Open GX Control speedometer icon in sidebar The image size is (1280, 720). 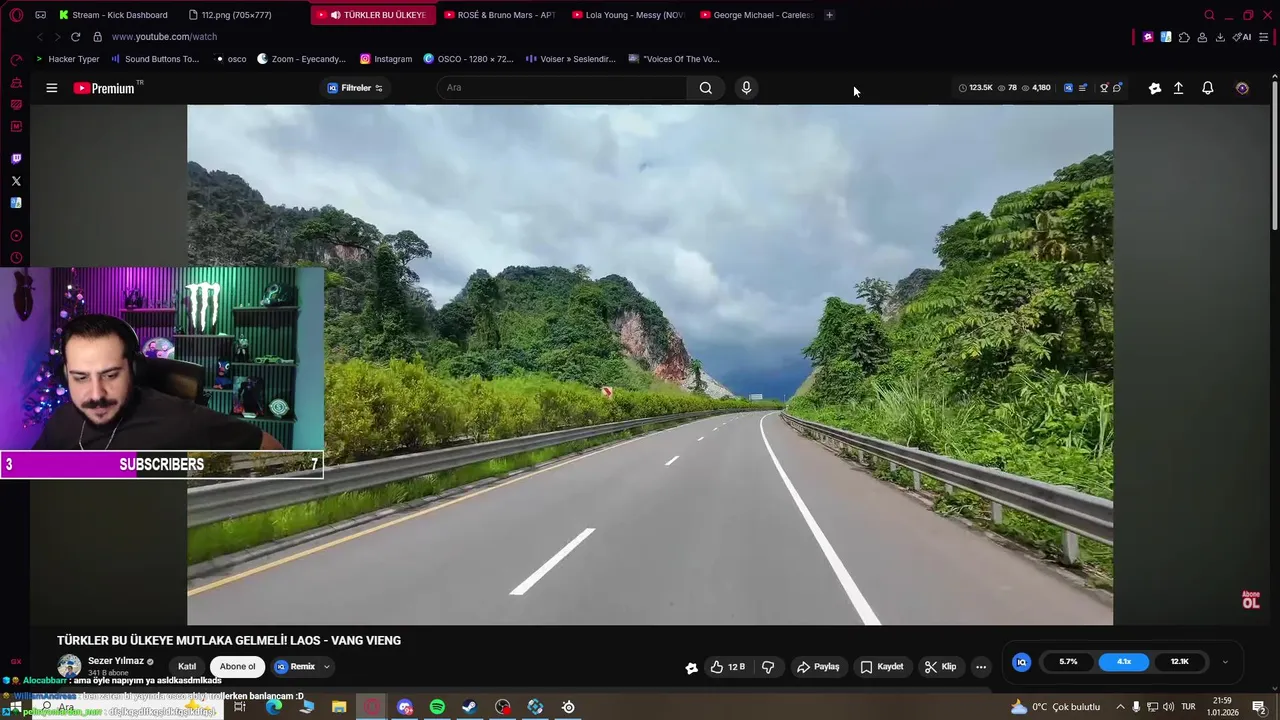click(16, 61)
